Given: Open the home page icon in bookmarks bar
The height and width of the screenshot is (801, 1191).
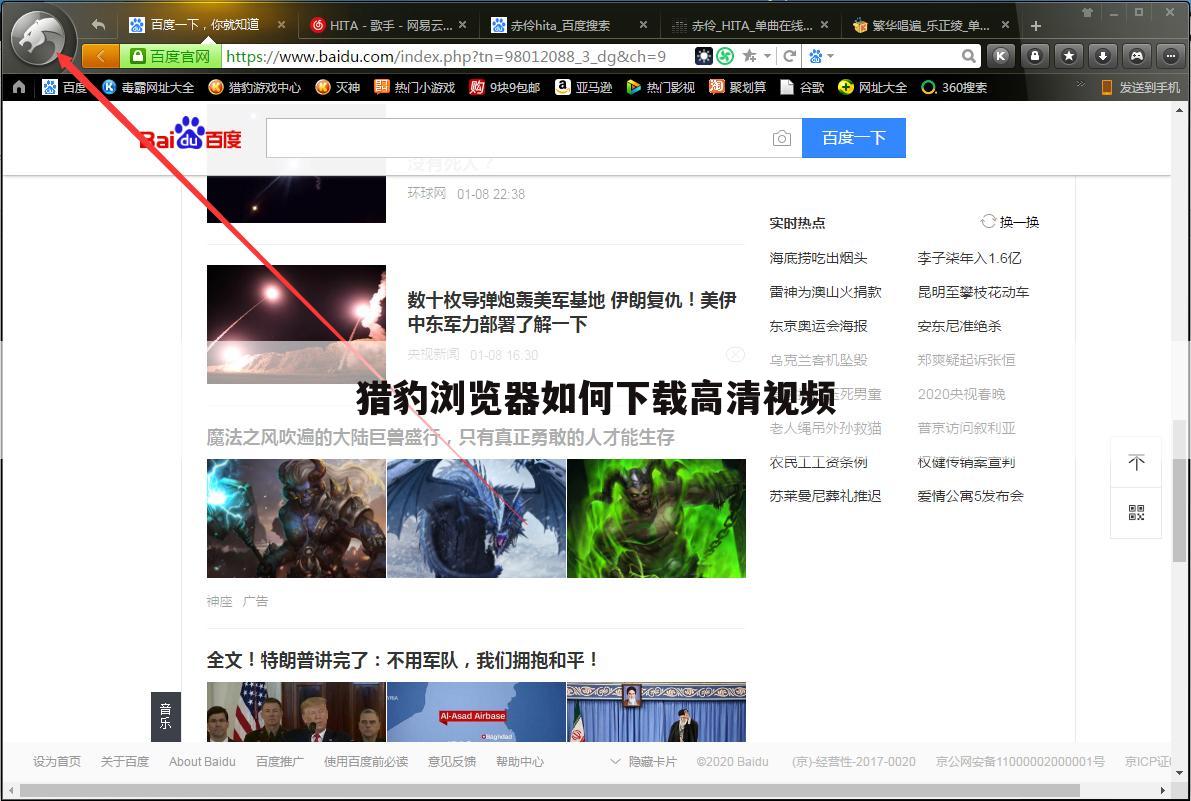Looking at the screenshot, I should tap(19, 87).
